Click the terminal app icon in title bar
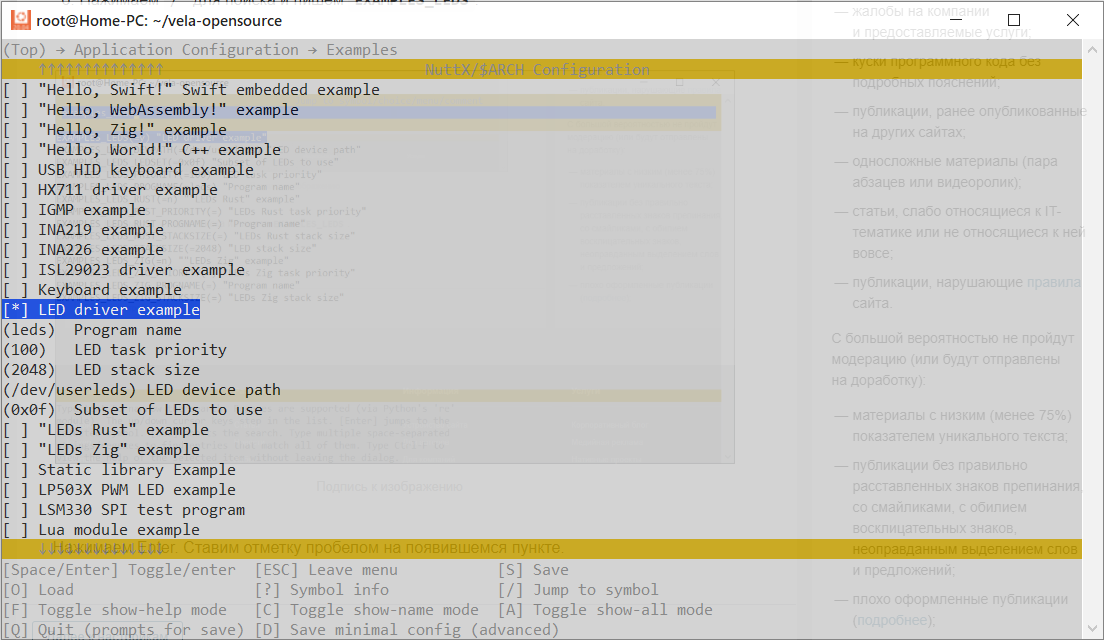The image size is (1104, 640). tap(20, 20)
